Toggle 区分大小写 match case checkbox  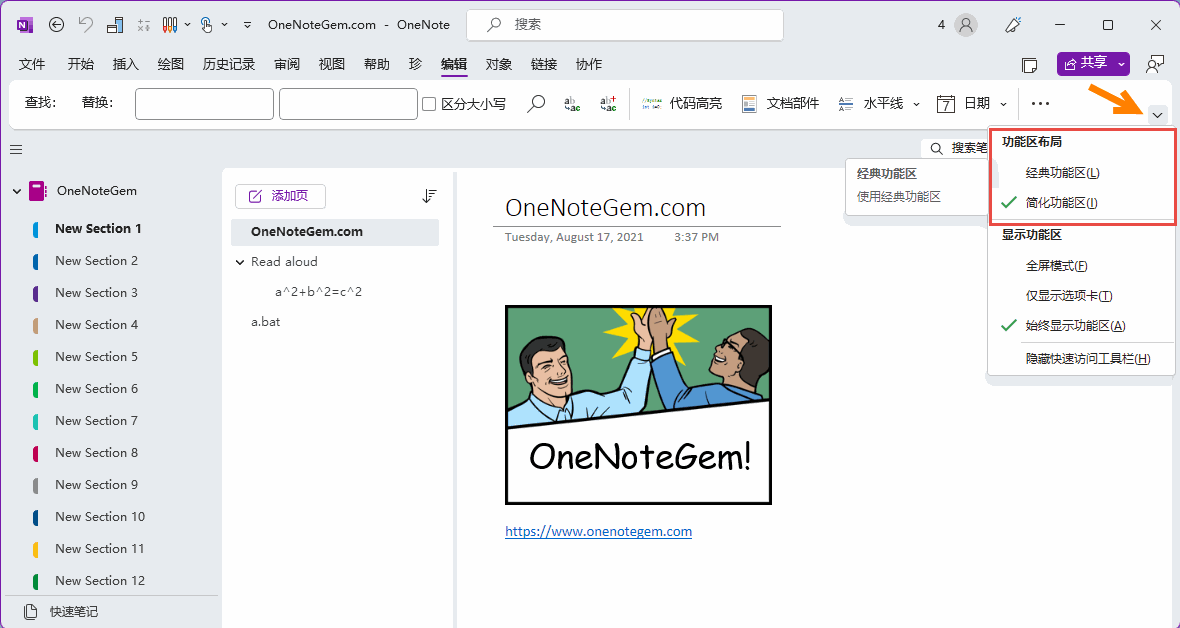[429, 104]
